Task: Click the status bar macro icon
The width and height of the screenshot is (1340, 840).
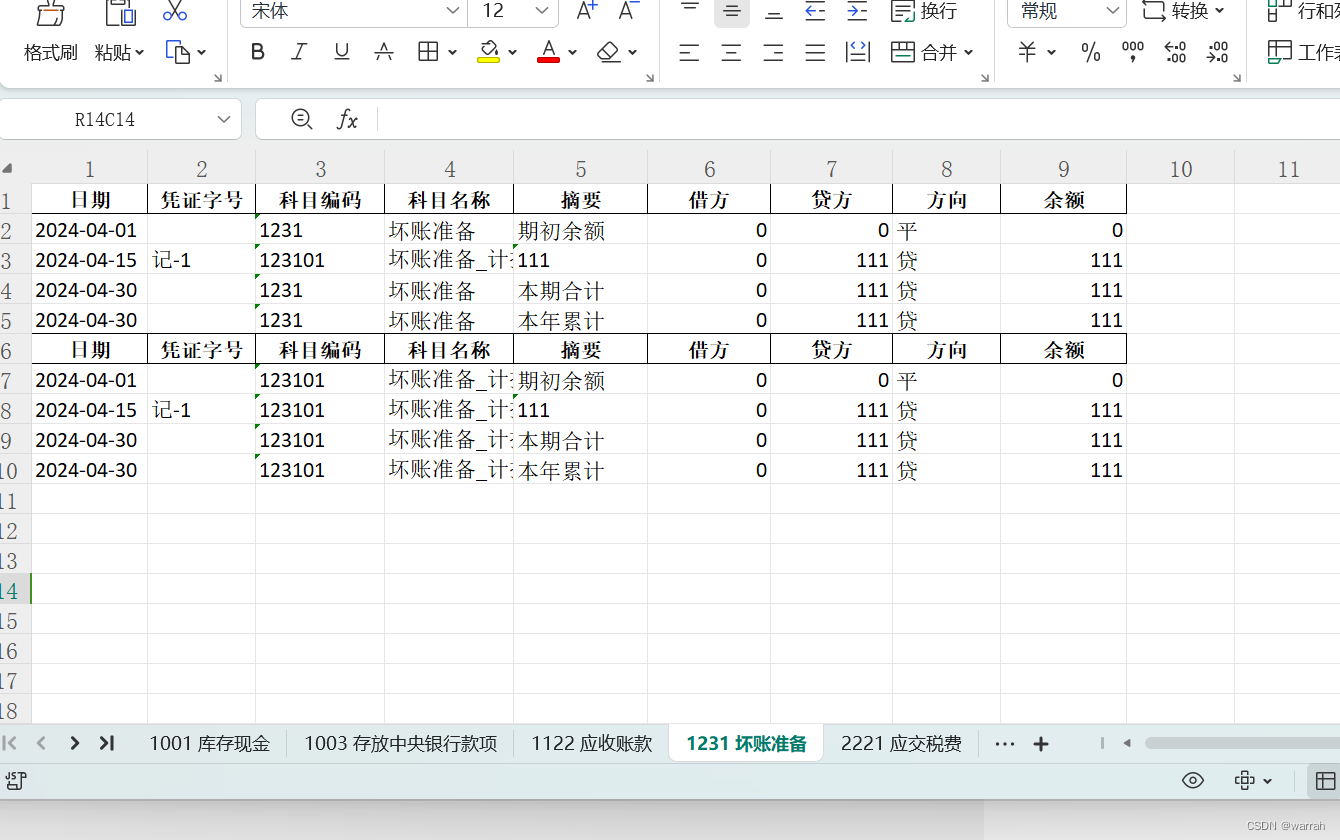Action: [x=15, y=781]
